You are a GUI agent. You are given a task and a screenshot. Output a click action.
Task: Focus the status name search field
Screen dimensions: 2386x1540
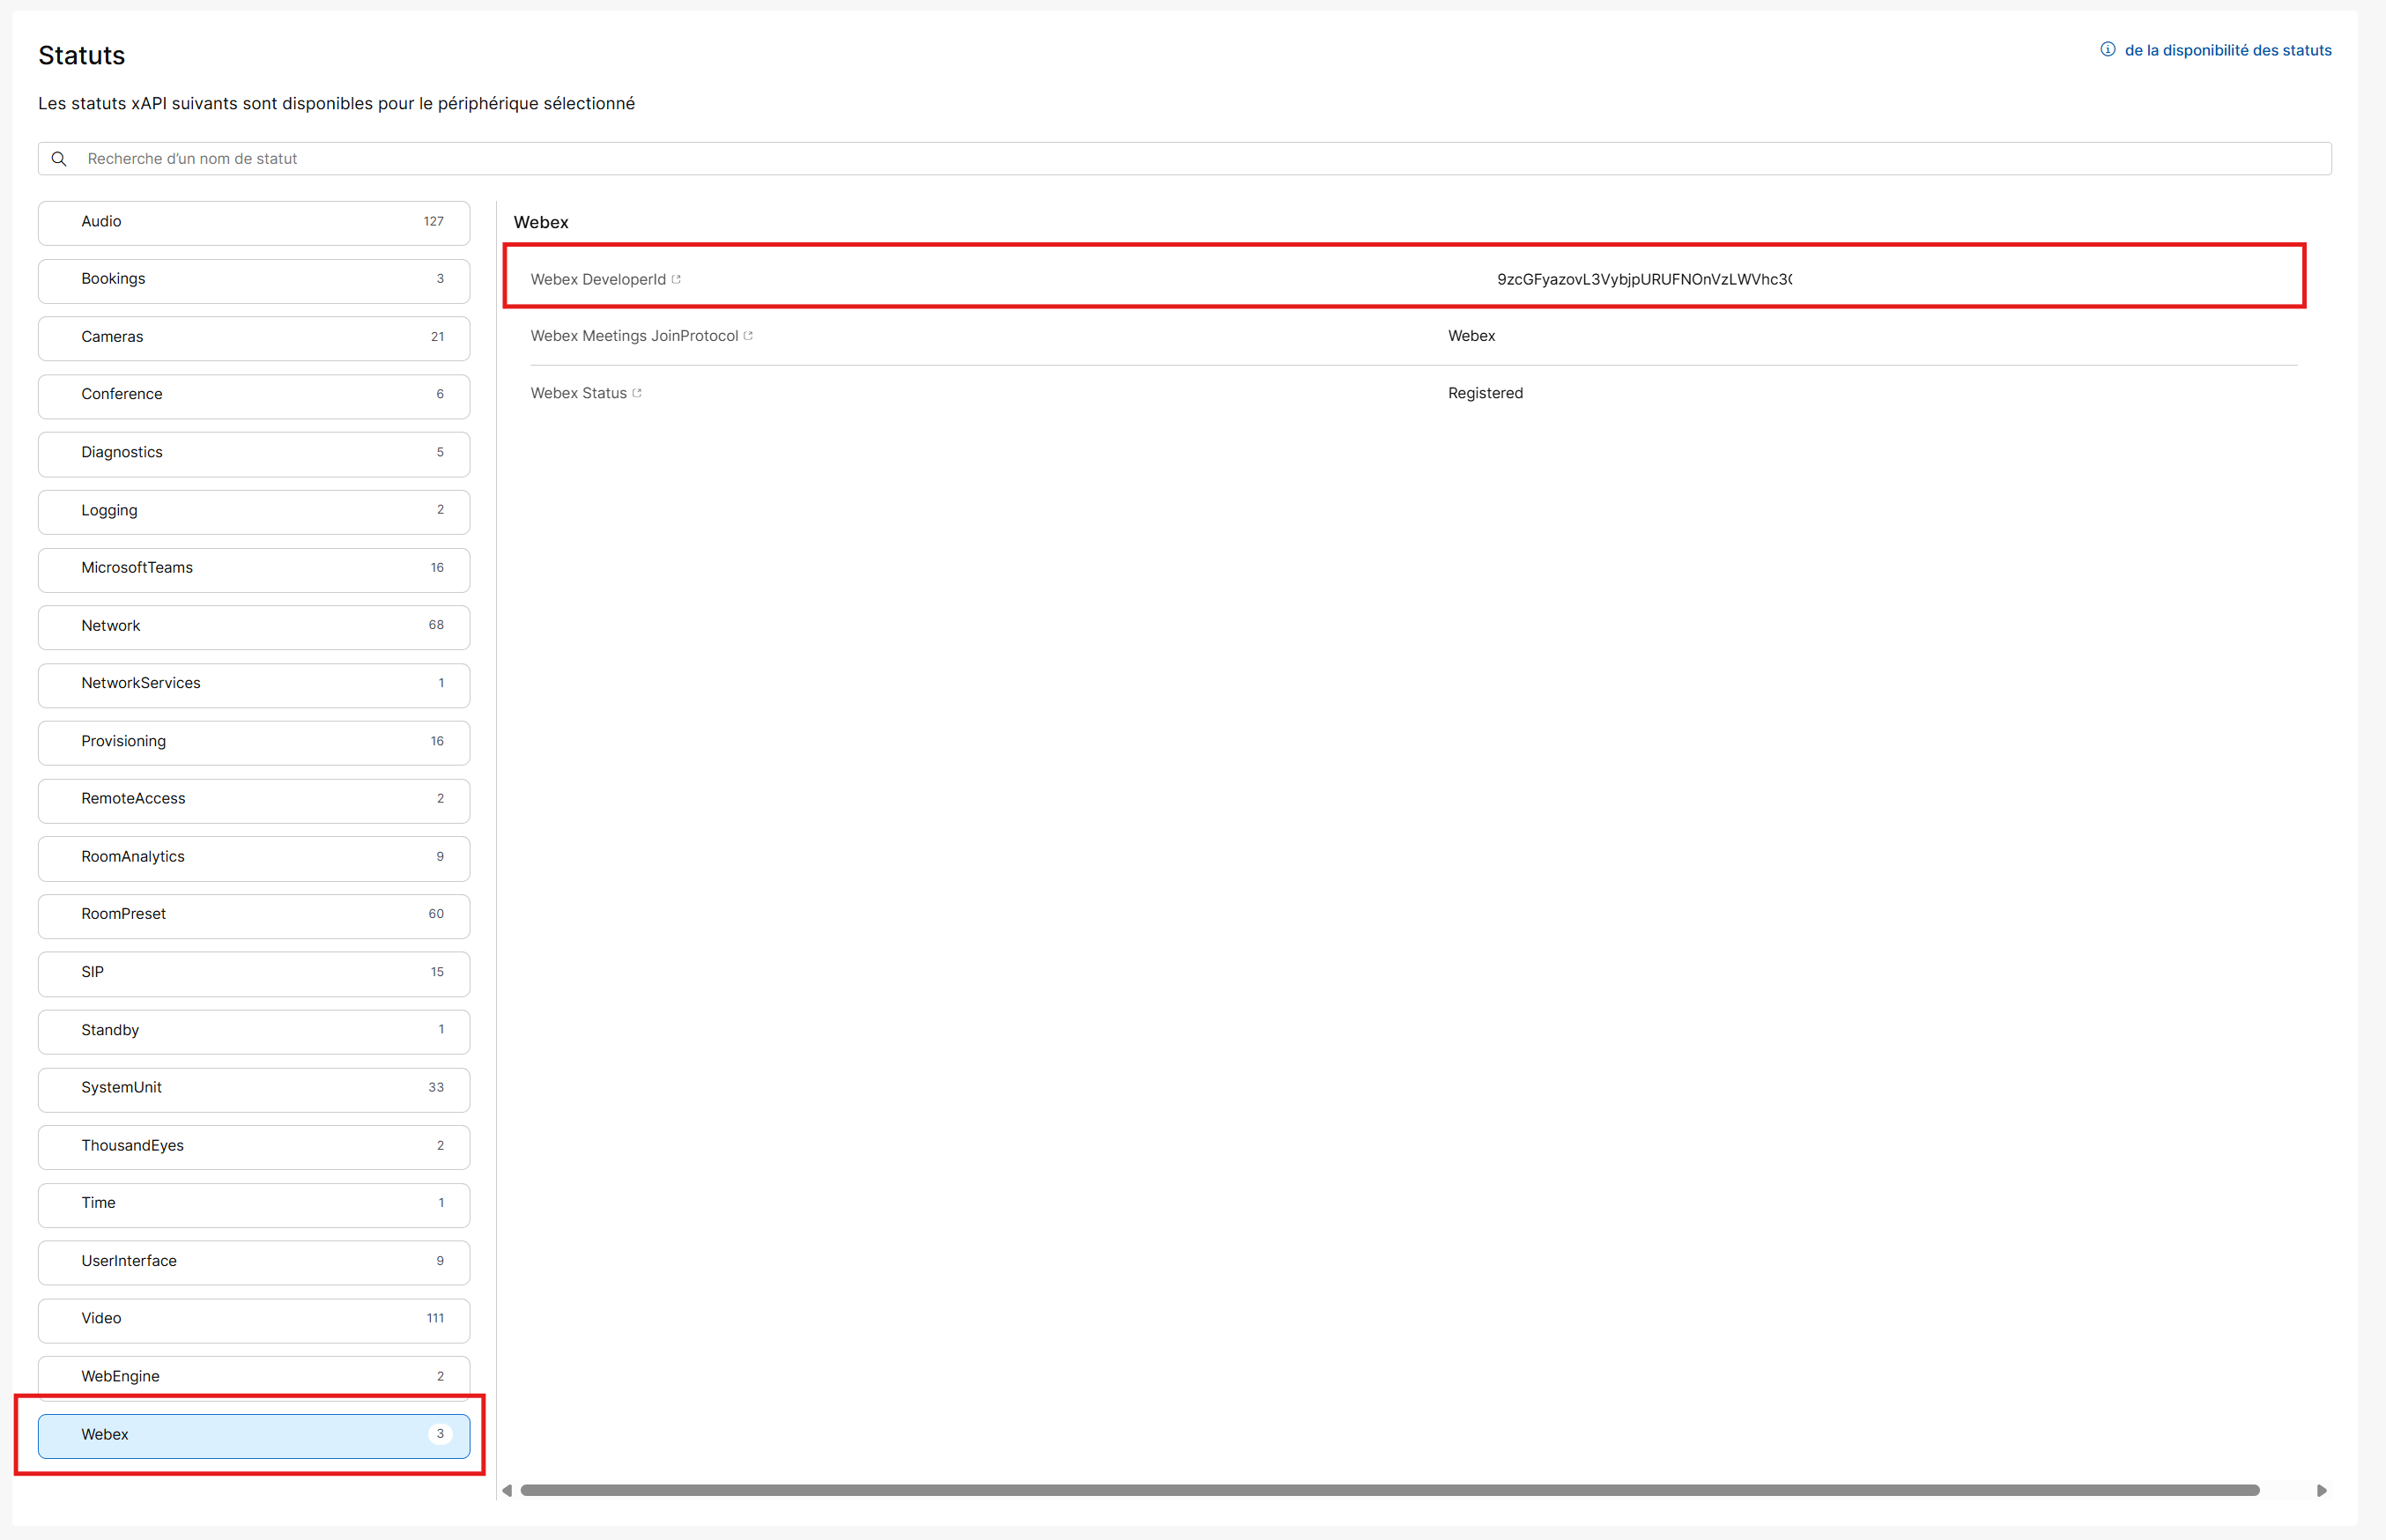(x=1185, y=159)
